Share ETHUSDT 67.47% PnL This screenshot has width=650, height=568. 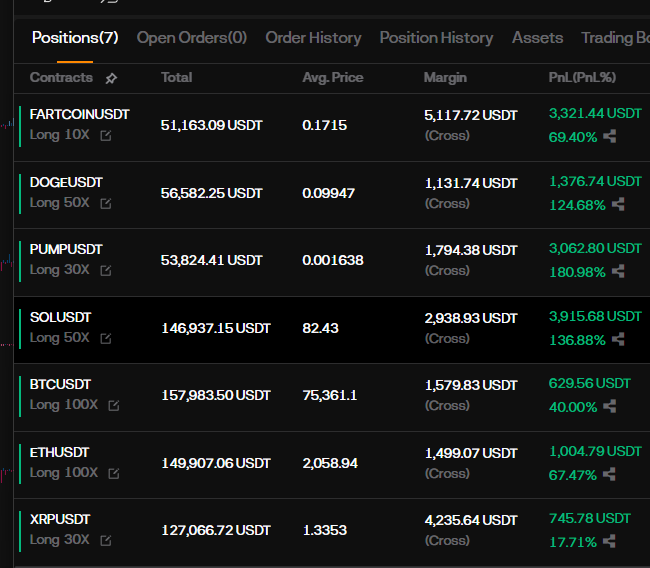609,474
